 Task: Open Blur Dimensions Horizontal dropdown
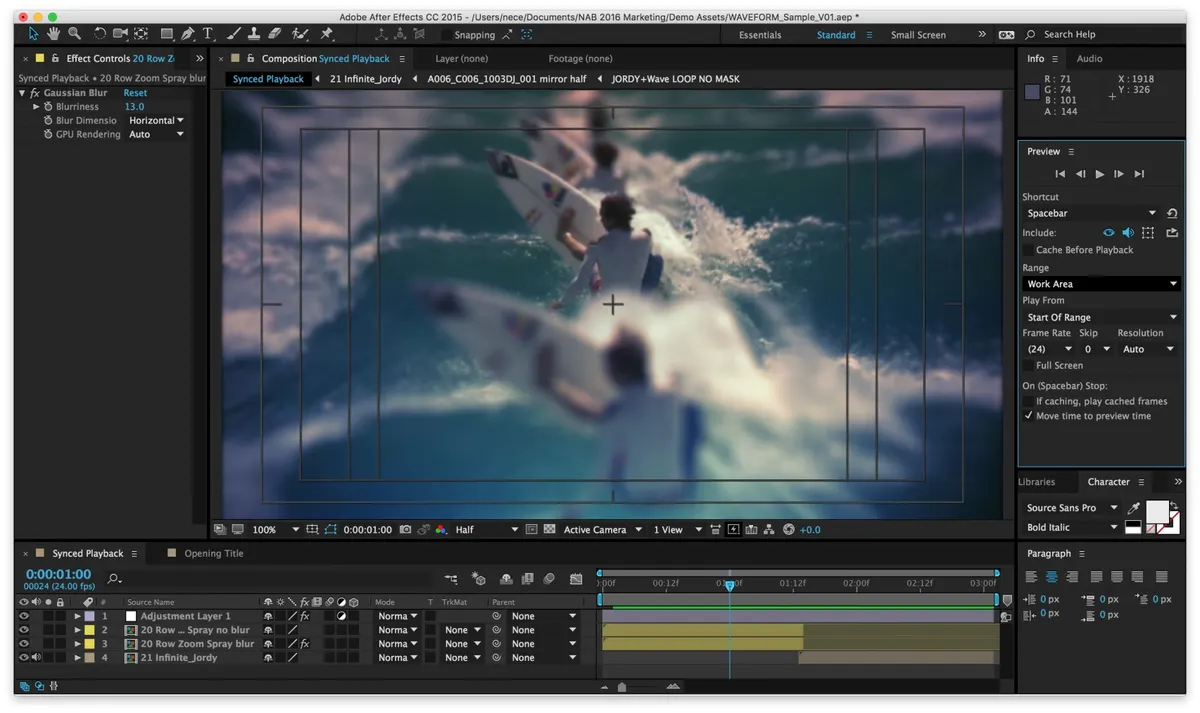(157, 120)
